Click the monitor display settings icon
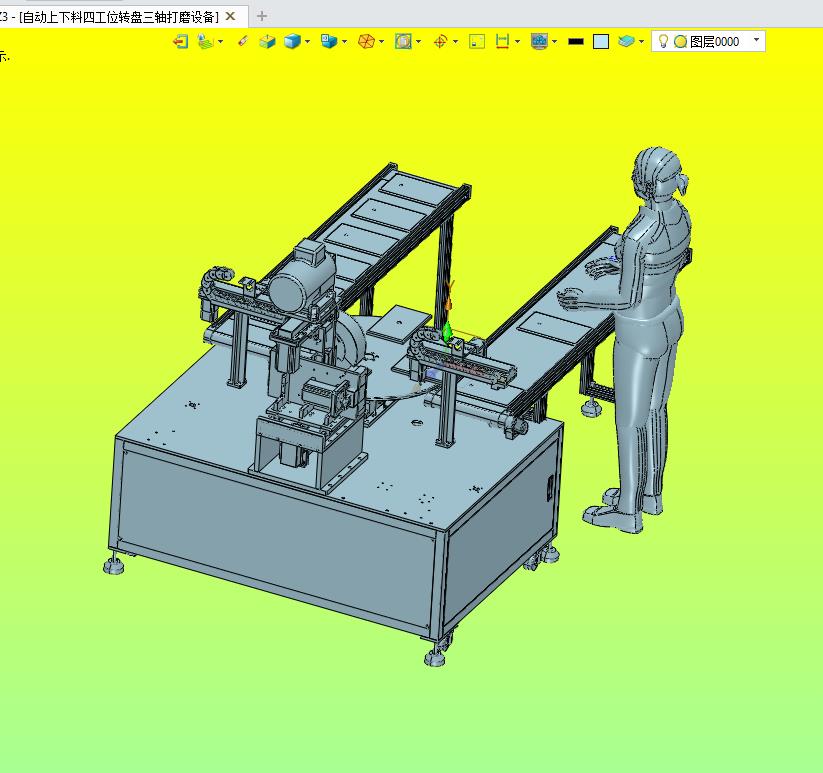Image resolution: width=823 pixels, height=773 pixels. (x=539, y=41)
